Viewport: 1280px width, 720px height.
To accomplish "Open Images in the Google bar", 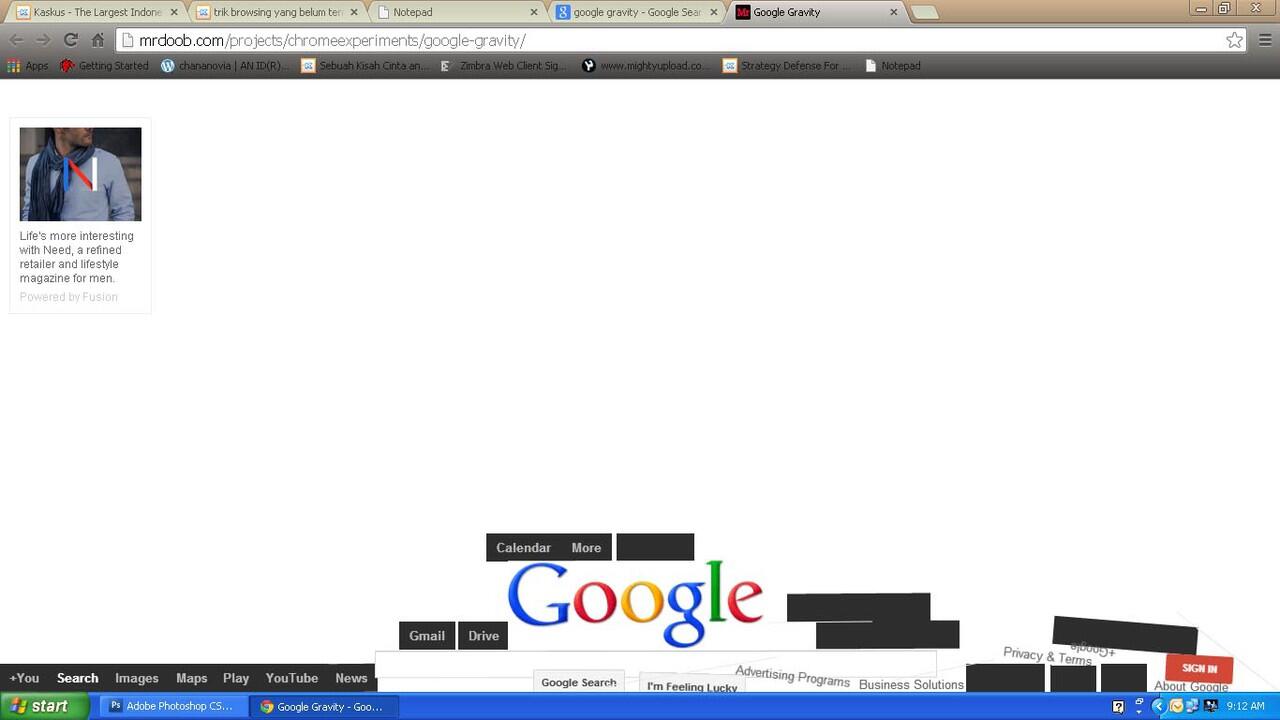I will (x=137, y=678).
